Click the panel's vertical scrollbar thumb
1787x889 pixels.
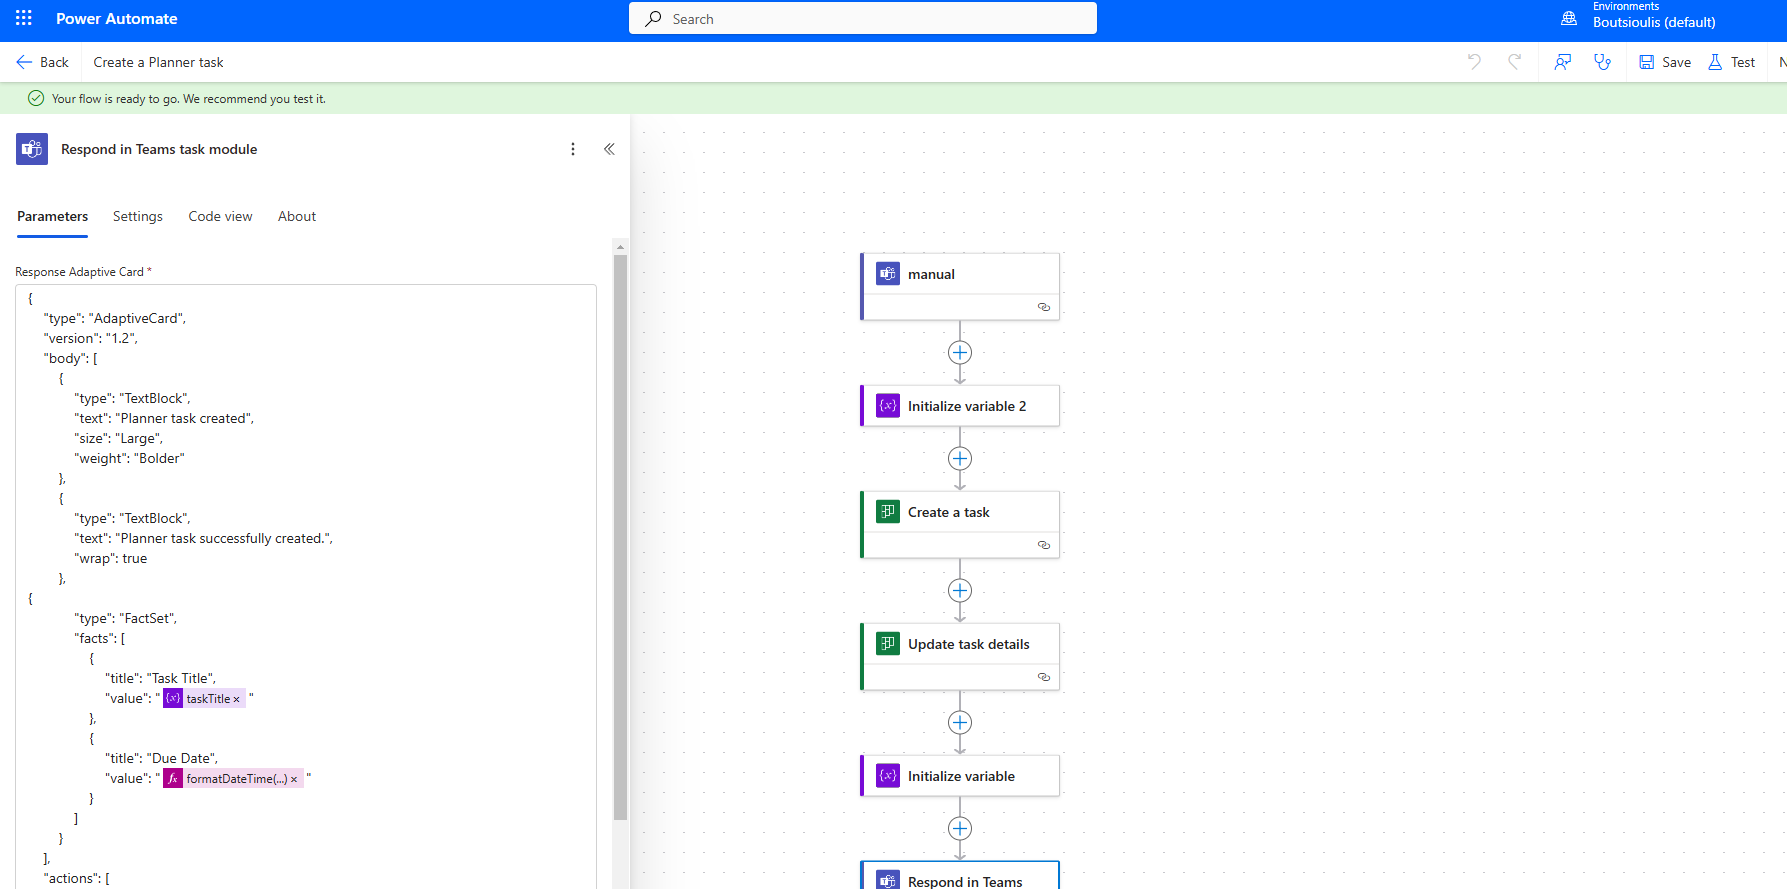point(620,537)
